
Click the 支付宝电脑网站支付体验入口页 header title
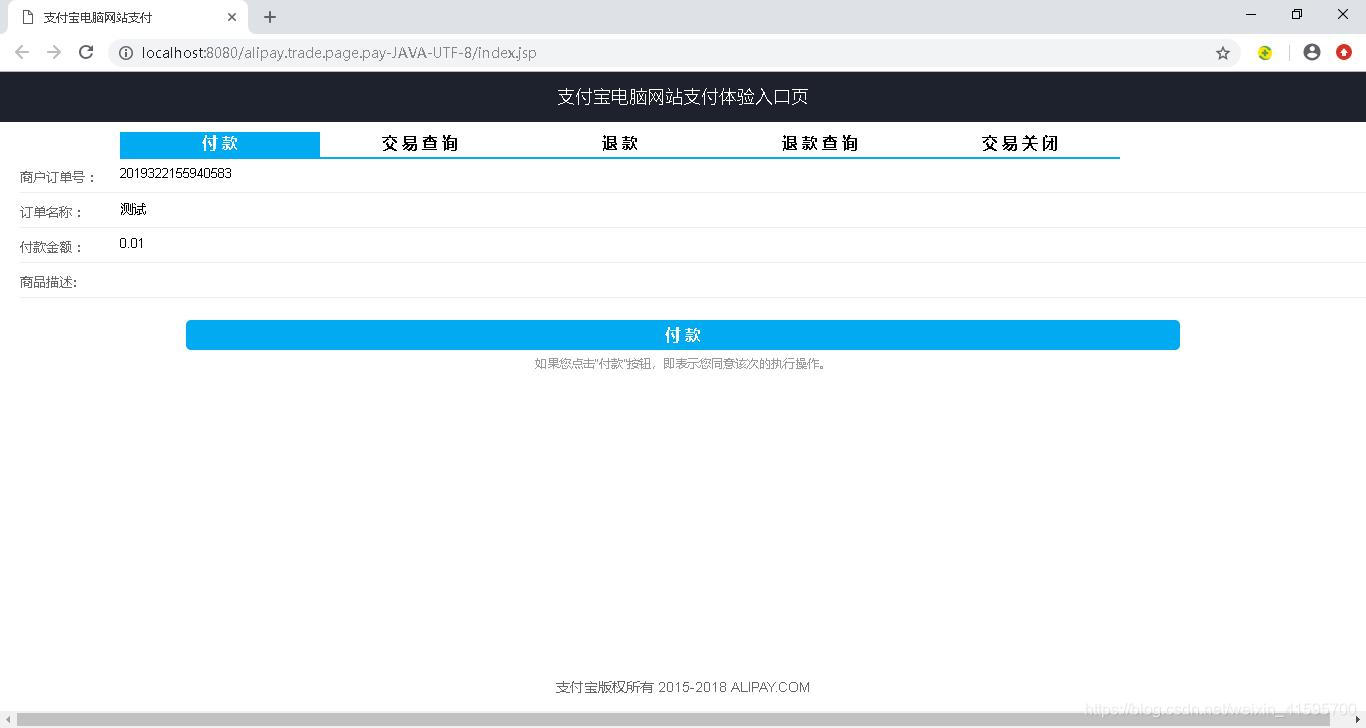pos(683,97)
